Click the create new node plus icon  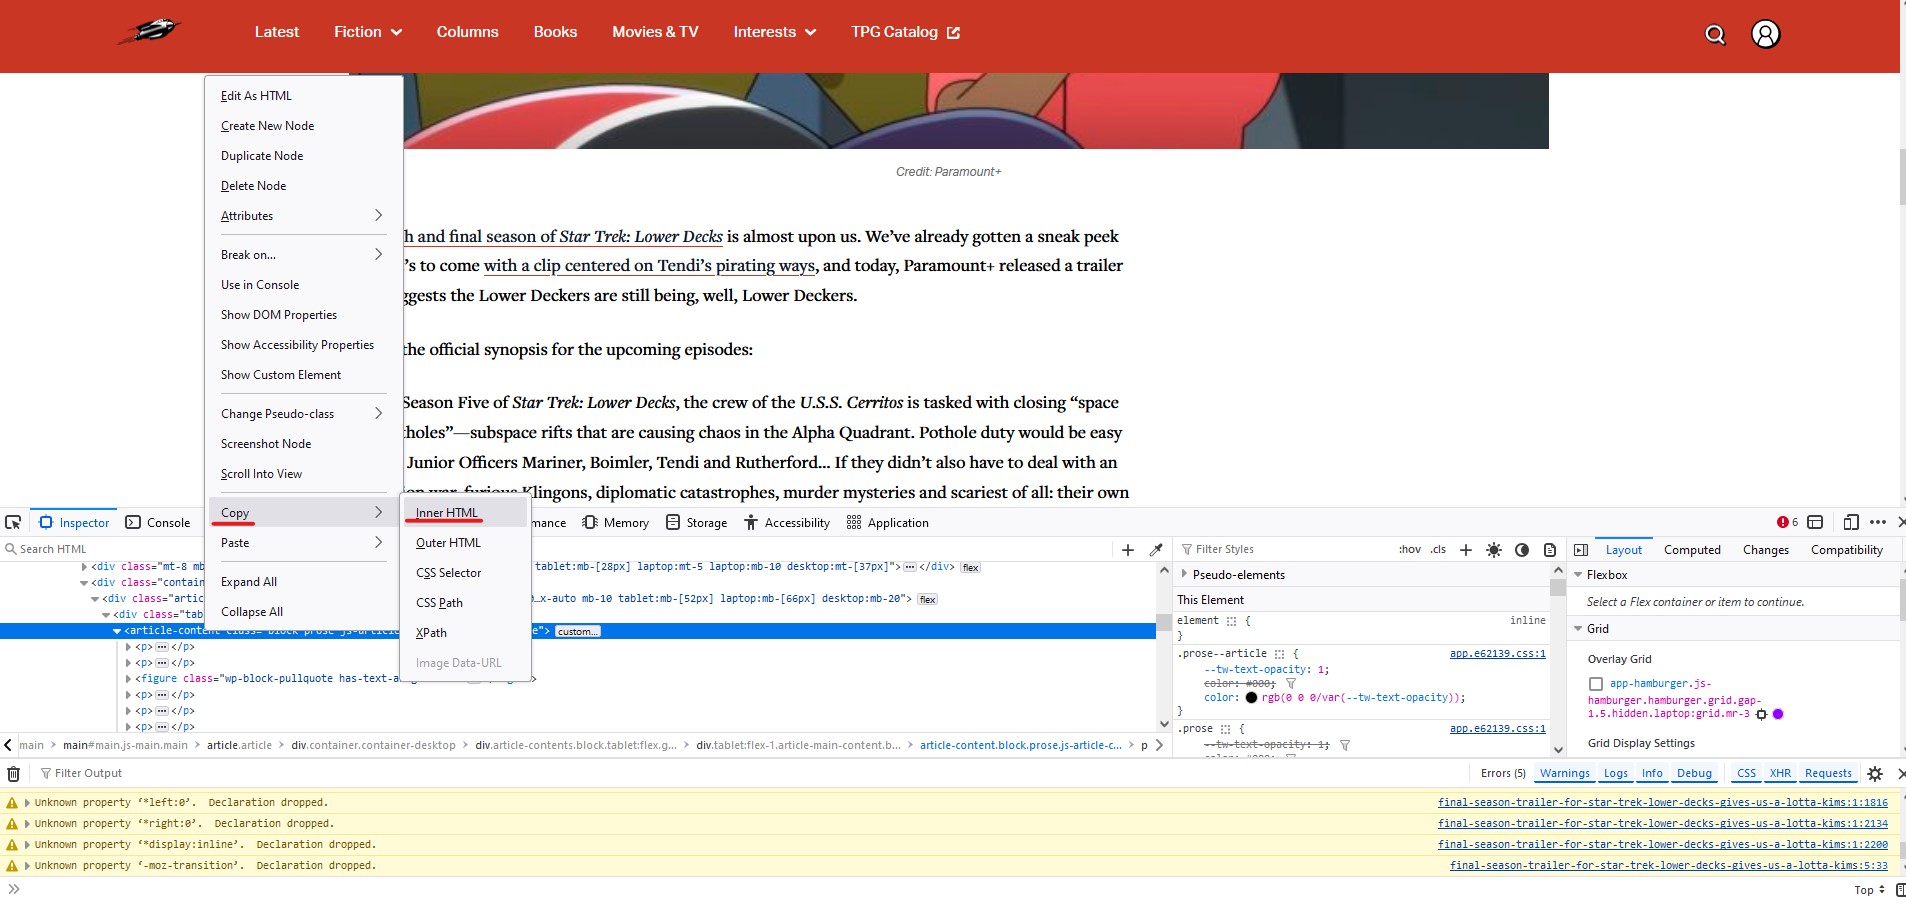1128,550
